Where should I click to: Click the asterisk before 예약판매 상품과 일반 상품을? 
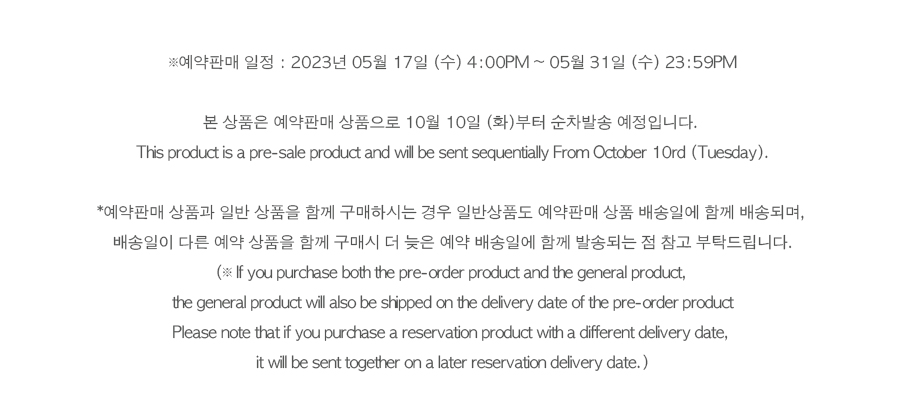pos(100,210)
